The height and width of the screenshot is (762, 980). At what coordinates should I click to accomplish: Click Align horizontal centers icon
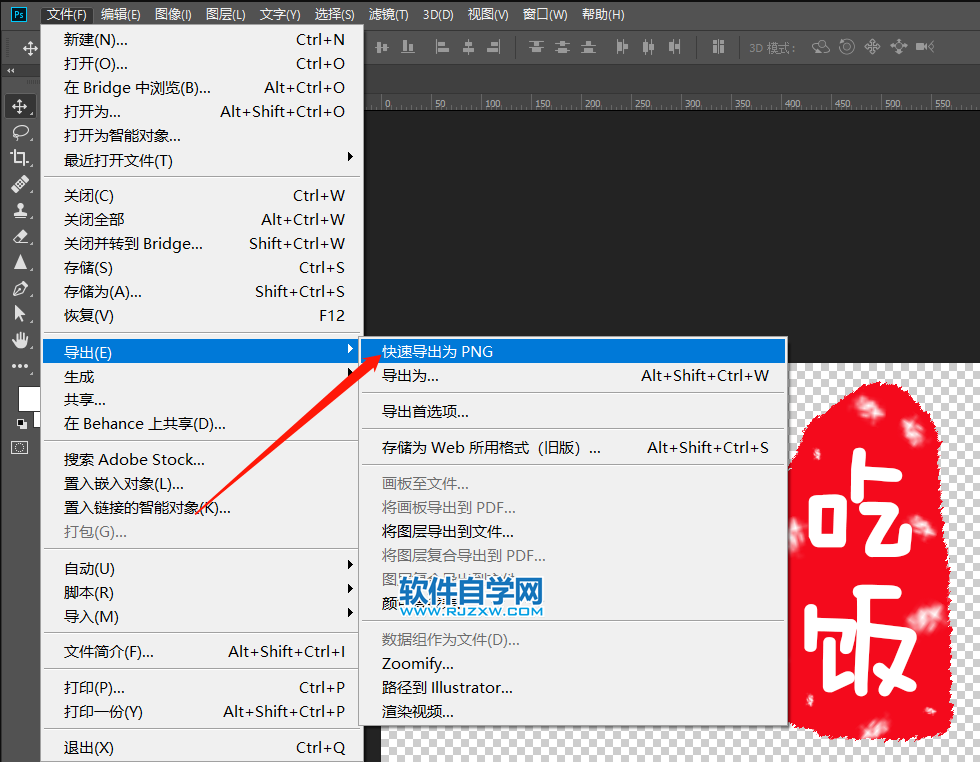pos(468,47)
